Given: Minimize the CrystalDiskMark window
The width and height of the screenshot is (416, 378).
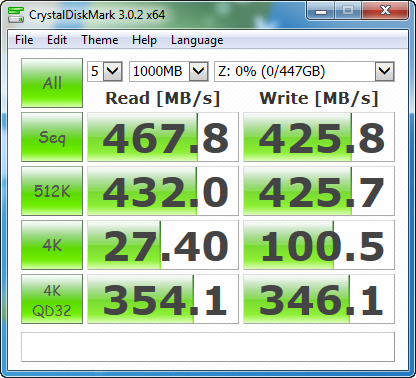Looking at the screenshot, I should pos(321,11).
